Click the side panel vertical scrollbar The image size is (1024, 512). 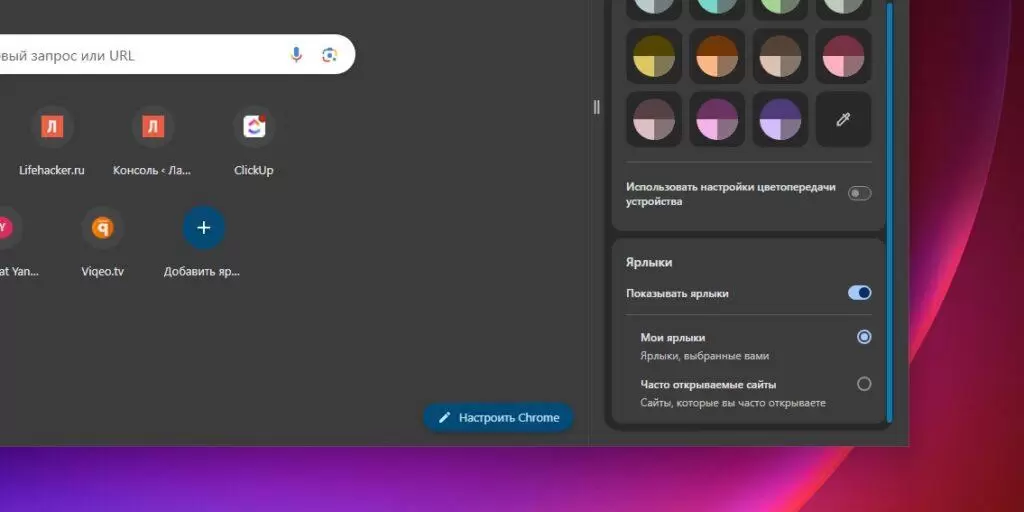point(889,212)
